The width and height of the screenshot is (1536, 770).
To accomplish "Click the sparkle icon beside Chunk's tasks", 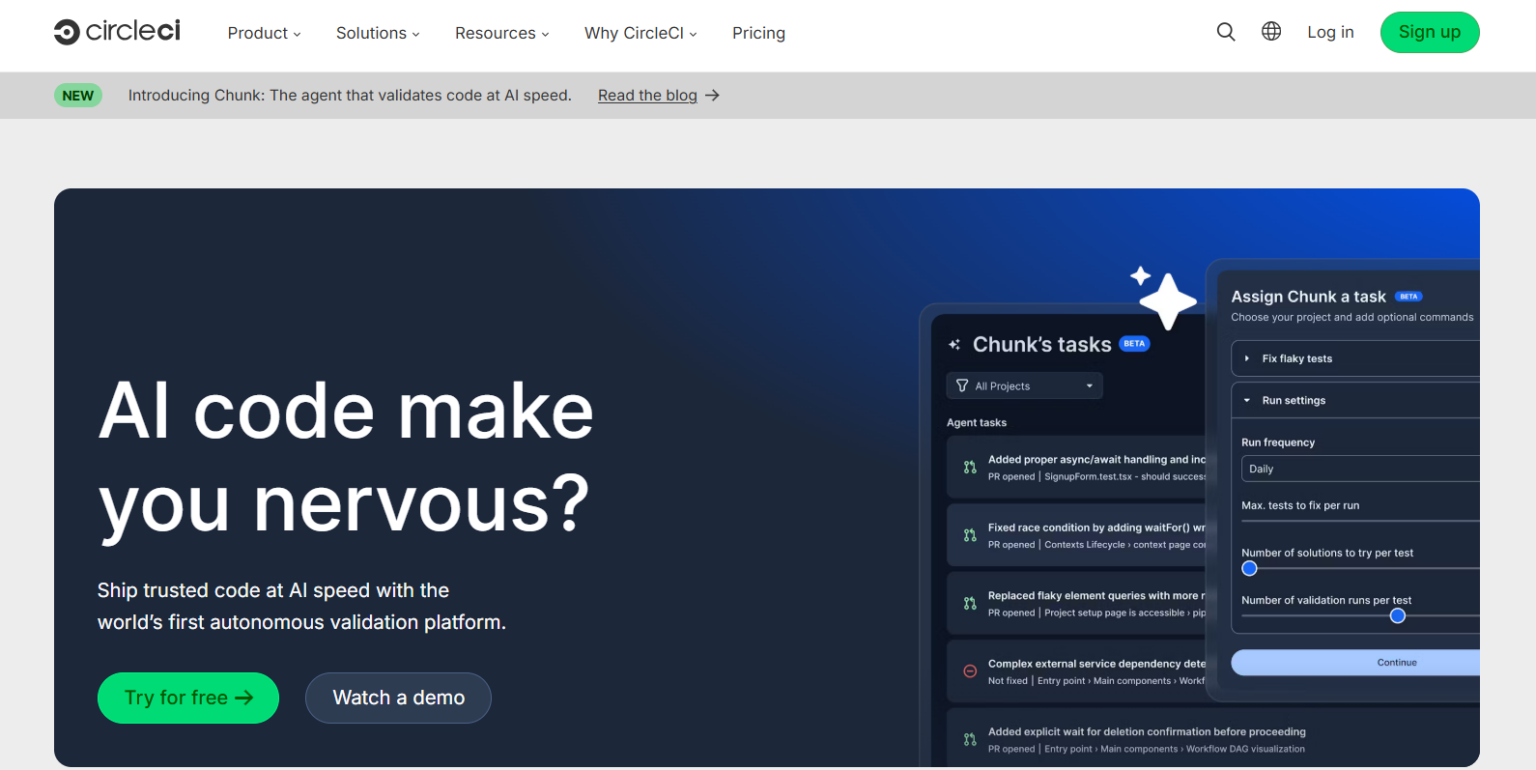I will (x=954, y=343).
